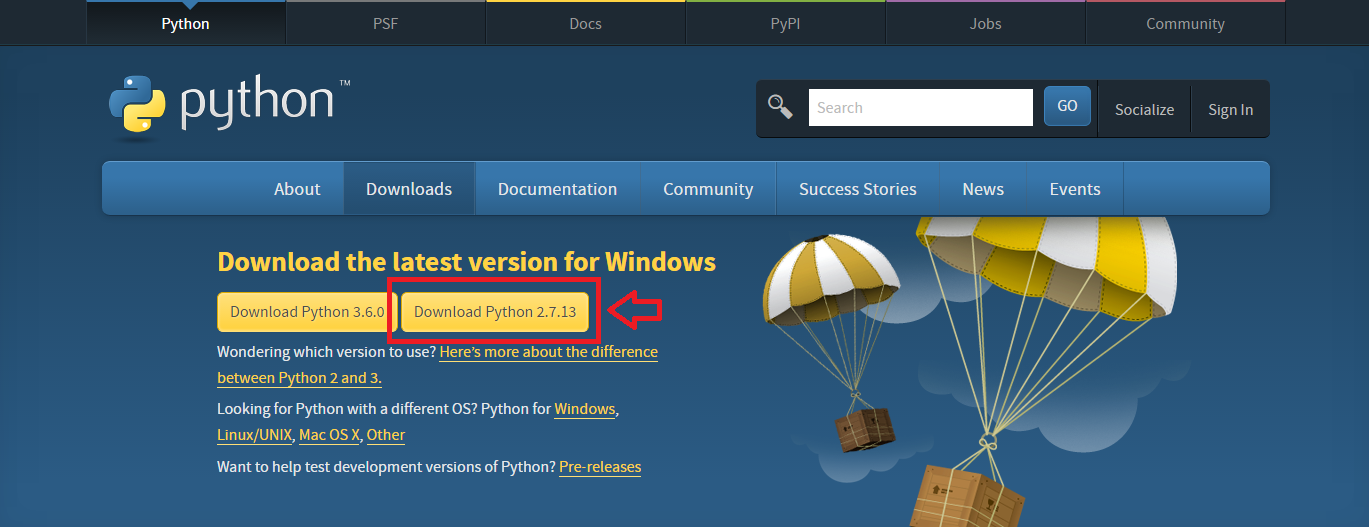The image size is (1369, 527).
Task: Open the Python 2 and 3 difference link
Action: 437,365
